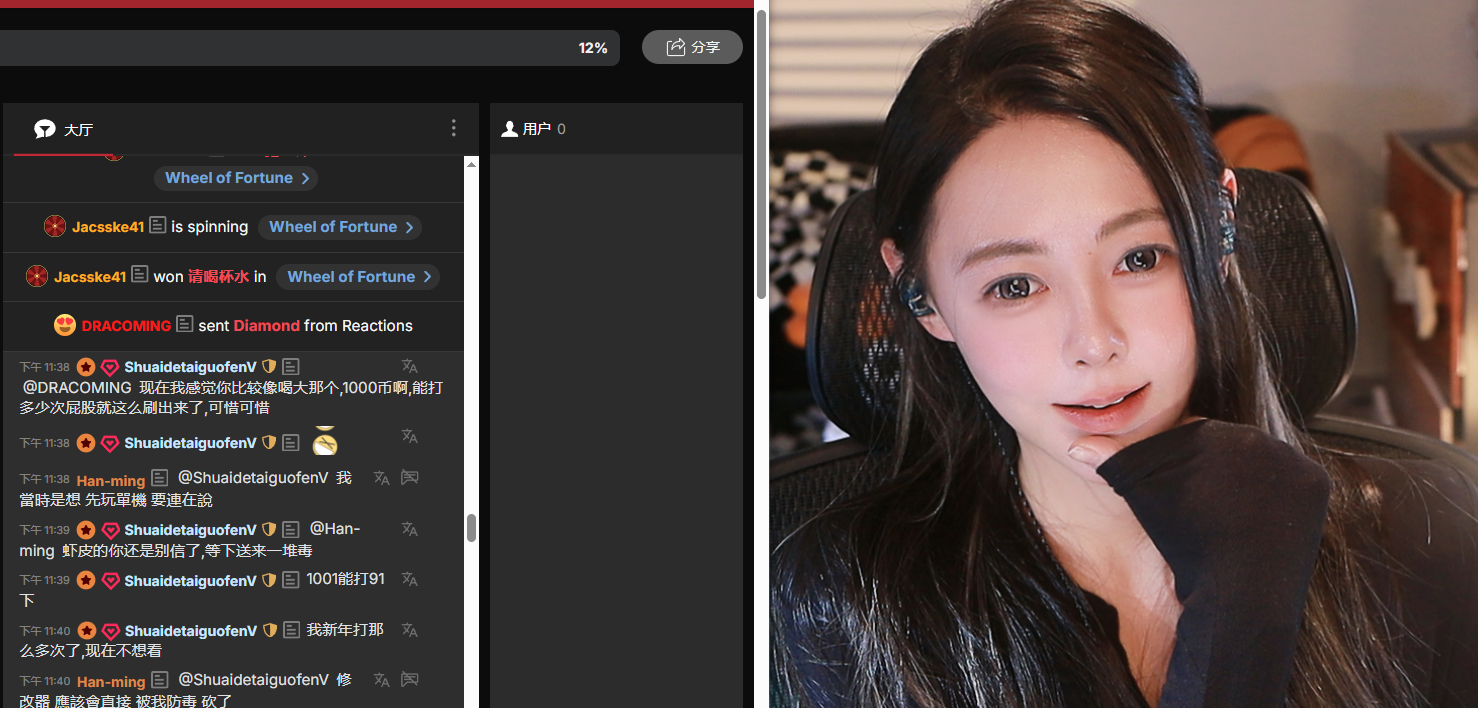The height and width of the screenshot is (708, 1478).
Task: Translate the '我新年打那么多次了' message
Action: [x=409, y=630]
